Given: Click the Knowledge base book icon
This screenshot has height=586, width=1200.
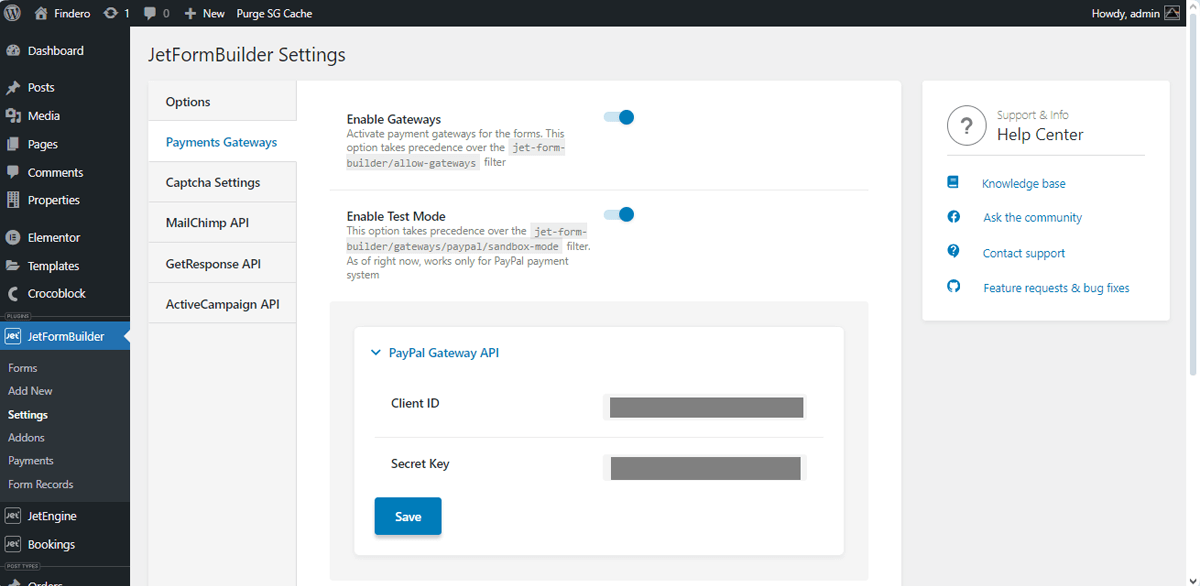Looking at the screenshot, I should coord(953,182).
